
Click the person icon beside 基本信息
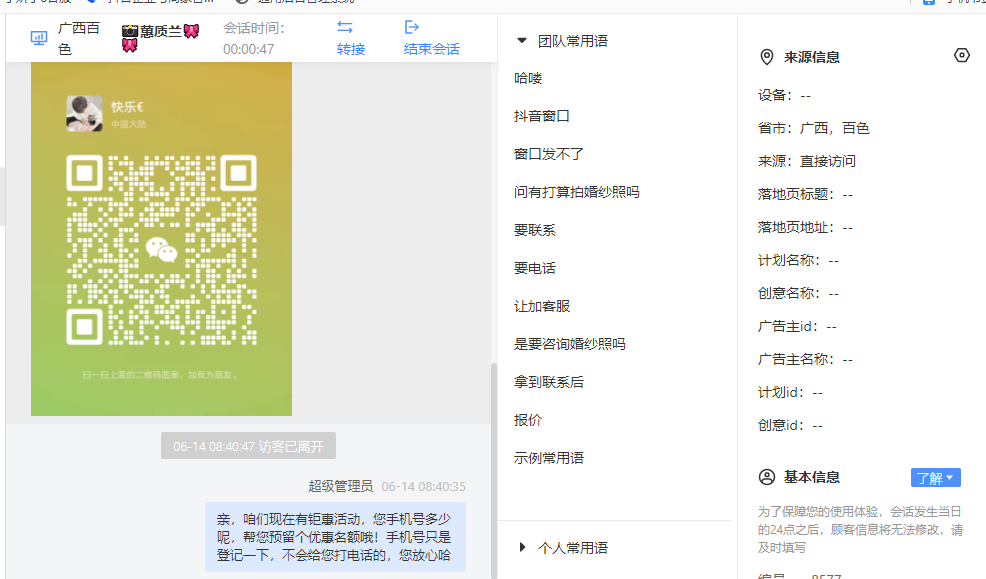click(x=767, y=477)
